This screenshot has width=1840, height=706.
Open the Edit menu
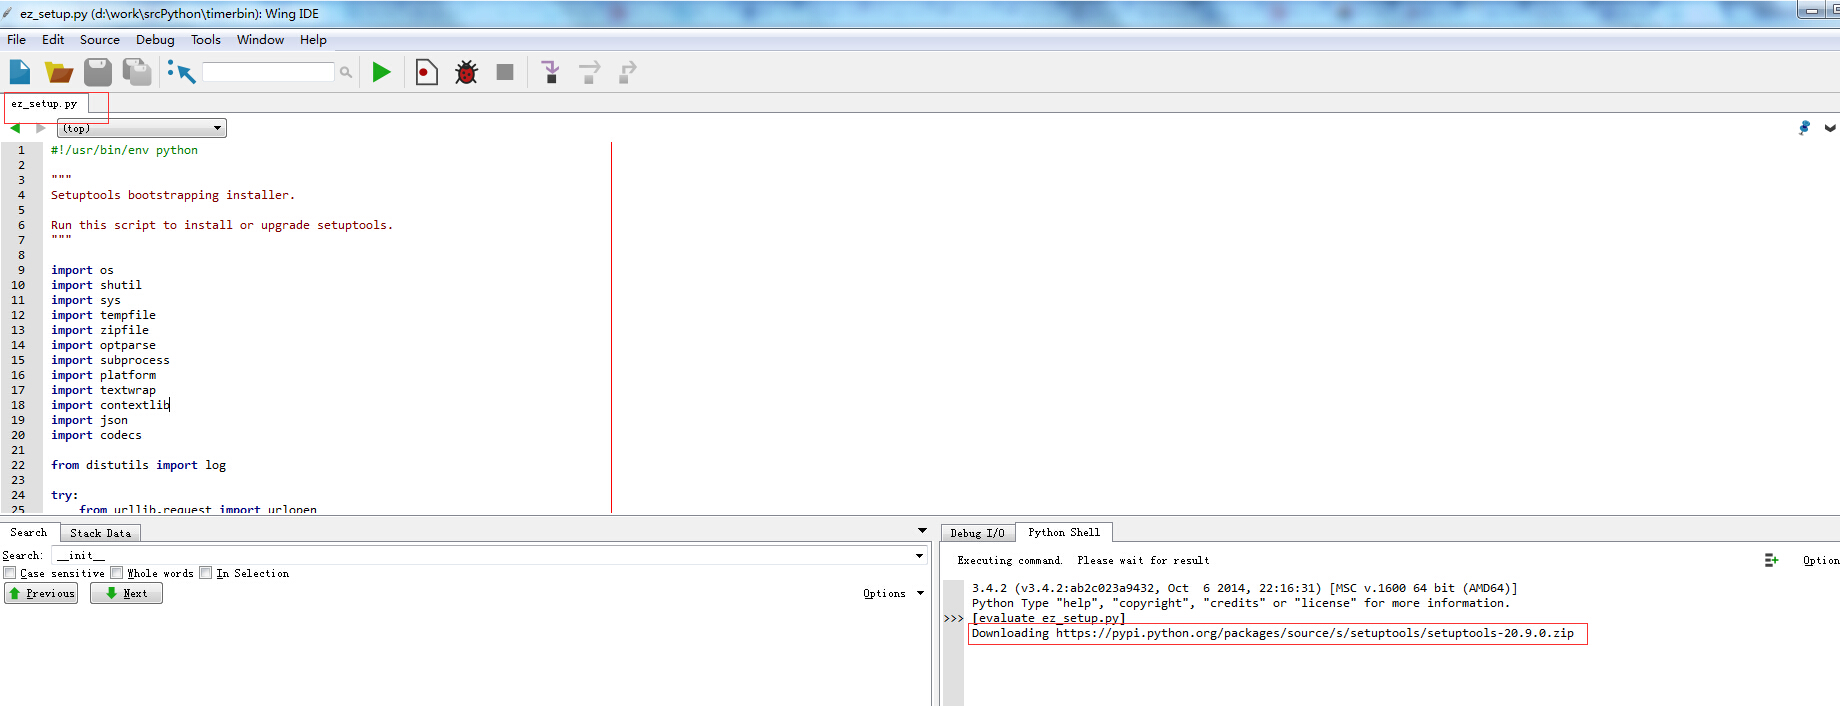click(x=53, y=40)
